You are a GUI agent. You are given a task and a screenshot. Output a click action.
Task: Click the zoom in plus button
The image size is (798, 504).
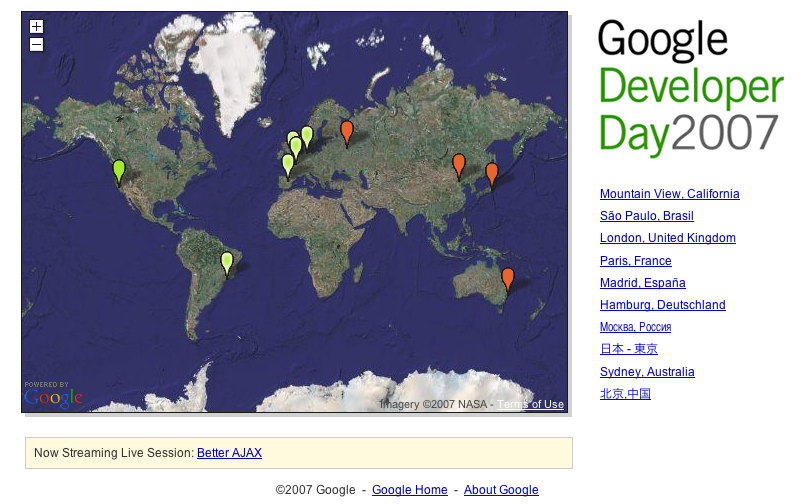tap(36, 27)
